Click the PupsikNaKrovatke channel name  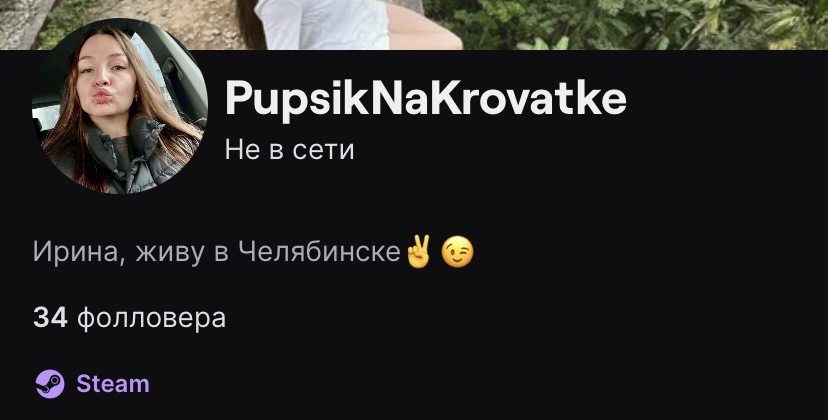tap(425, 98)
